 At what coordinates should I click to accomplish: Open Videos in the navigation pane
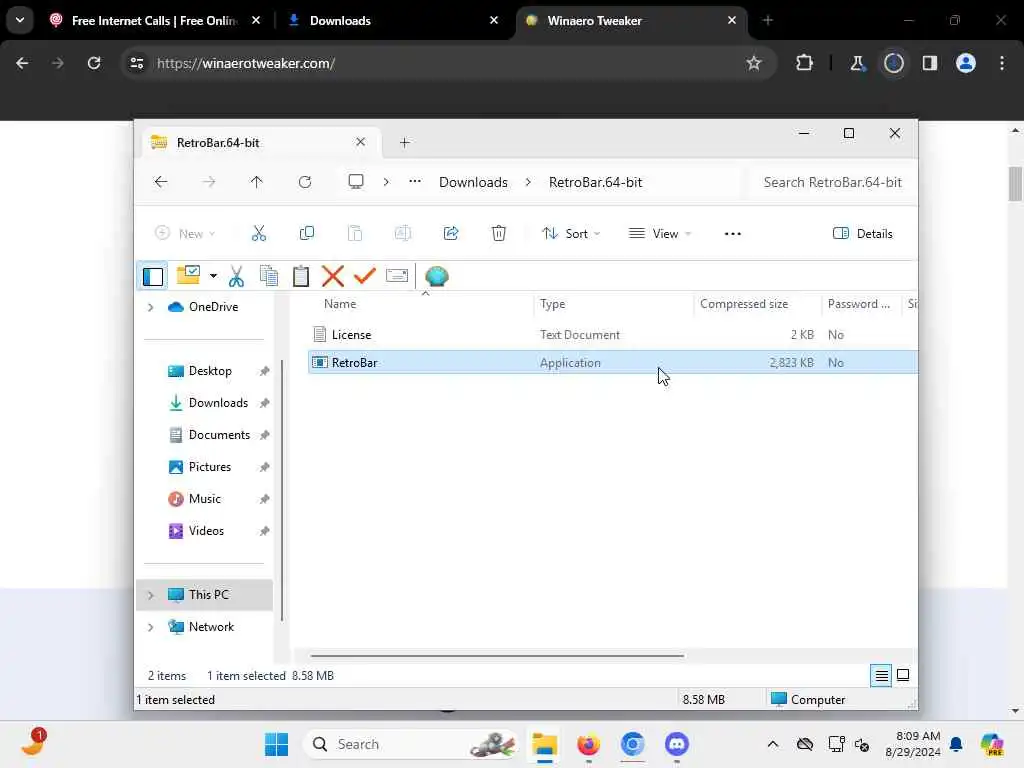tap(206, 531)
